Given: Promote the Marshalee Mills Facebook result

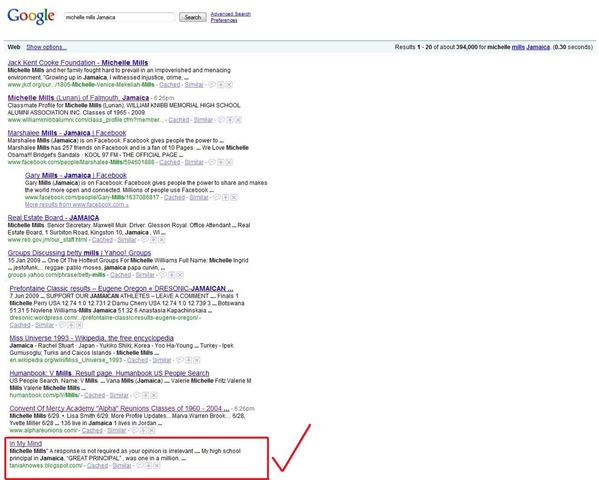Looking at the screenshot, I should [x=221, y=162].
